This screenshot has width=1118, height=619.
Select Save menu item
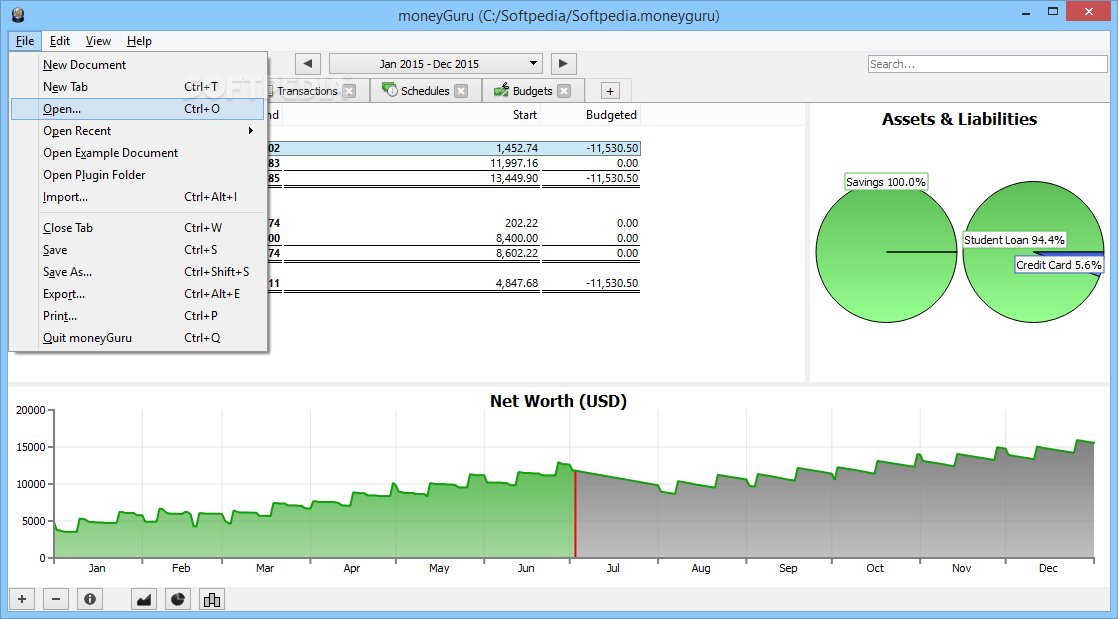(x=139, y=250)
